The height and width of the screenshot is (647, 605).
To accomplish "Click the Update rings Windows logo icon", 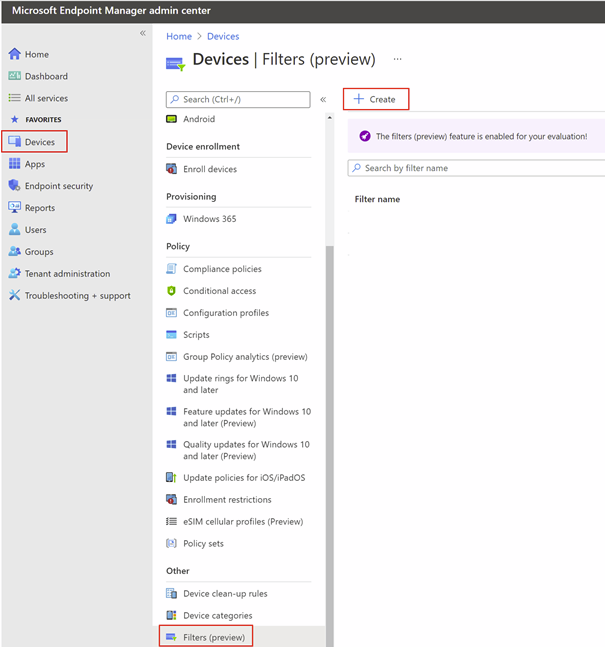I will click(x=171, y=378).
